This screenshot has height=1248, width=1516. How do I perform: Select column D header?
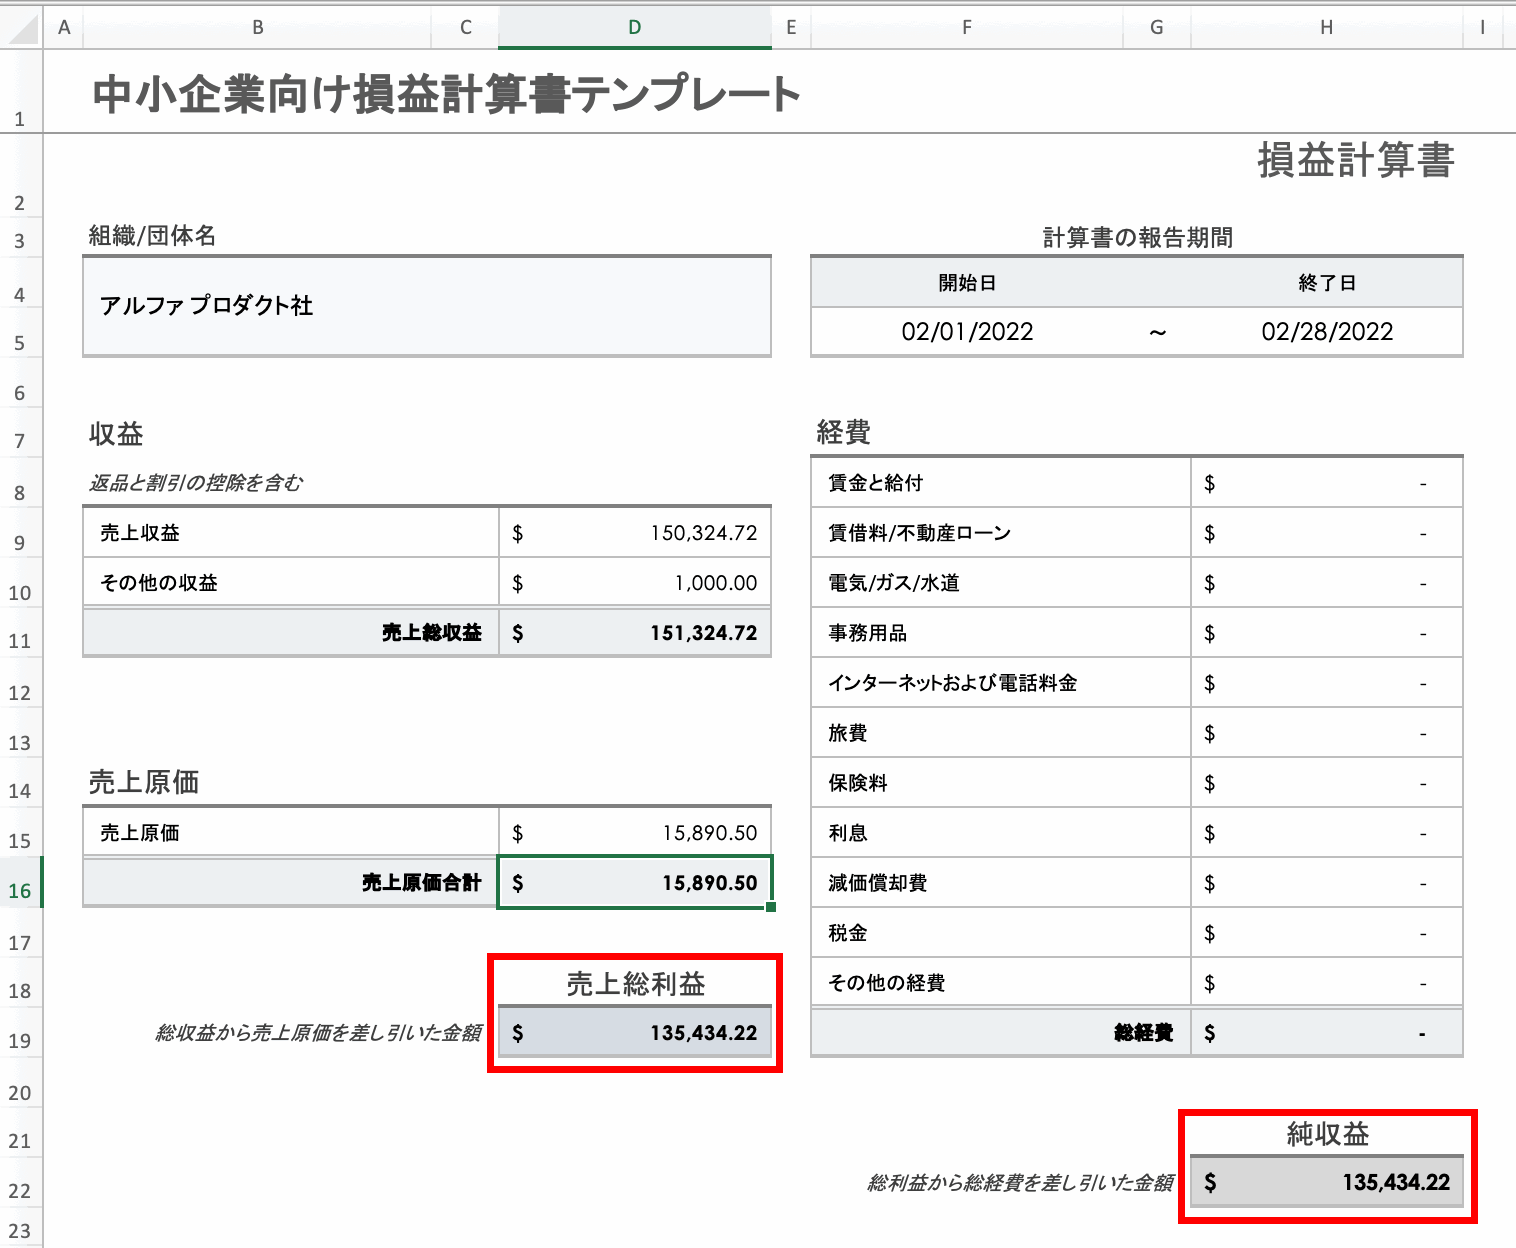pyautogui.click(x=634, y=27)
